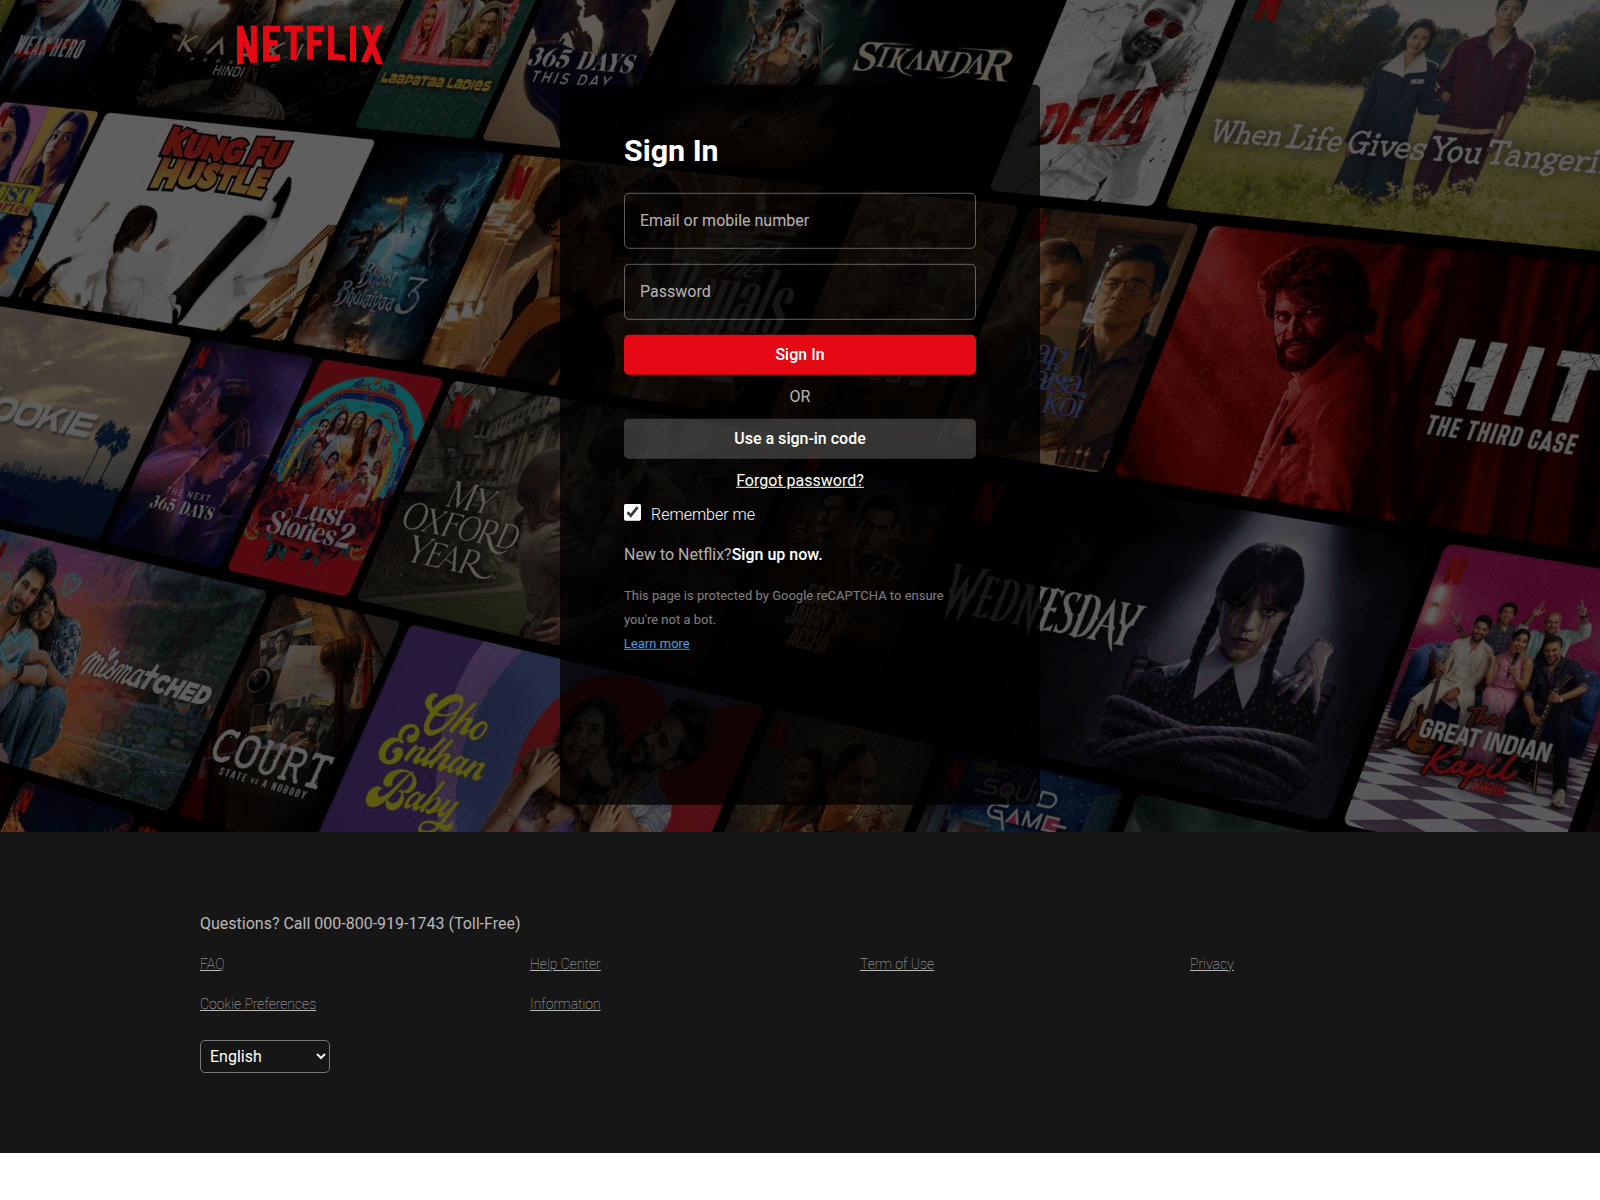Click the Information footer link
This screenshot has height=1200, width=1600.
(565, 1004)
